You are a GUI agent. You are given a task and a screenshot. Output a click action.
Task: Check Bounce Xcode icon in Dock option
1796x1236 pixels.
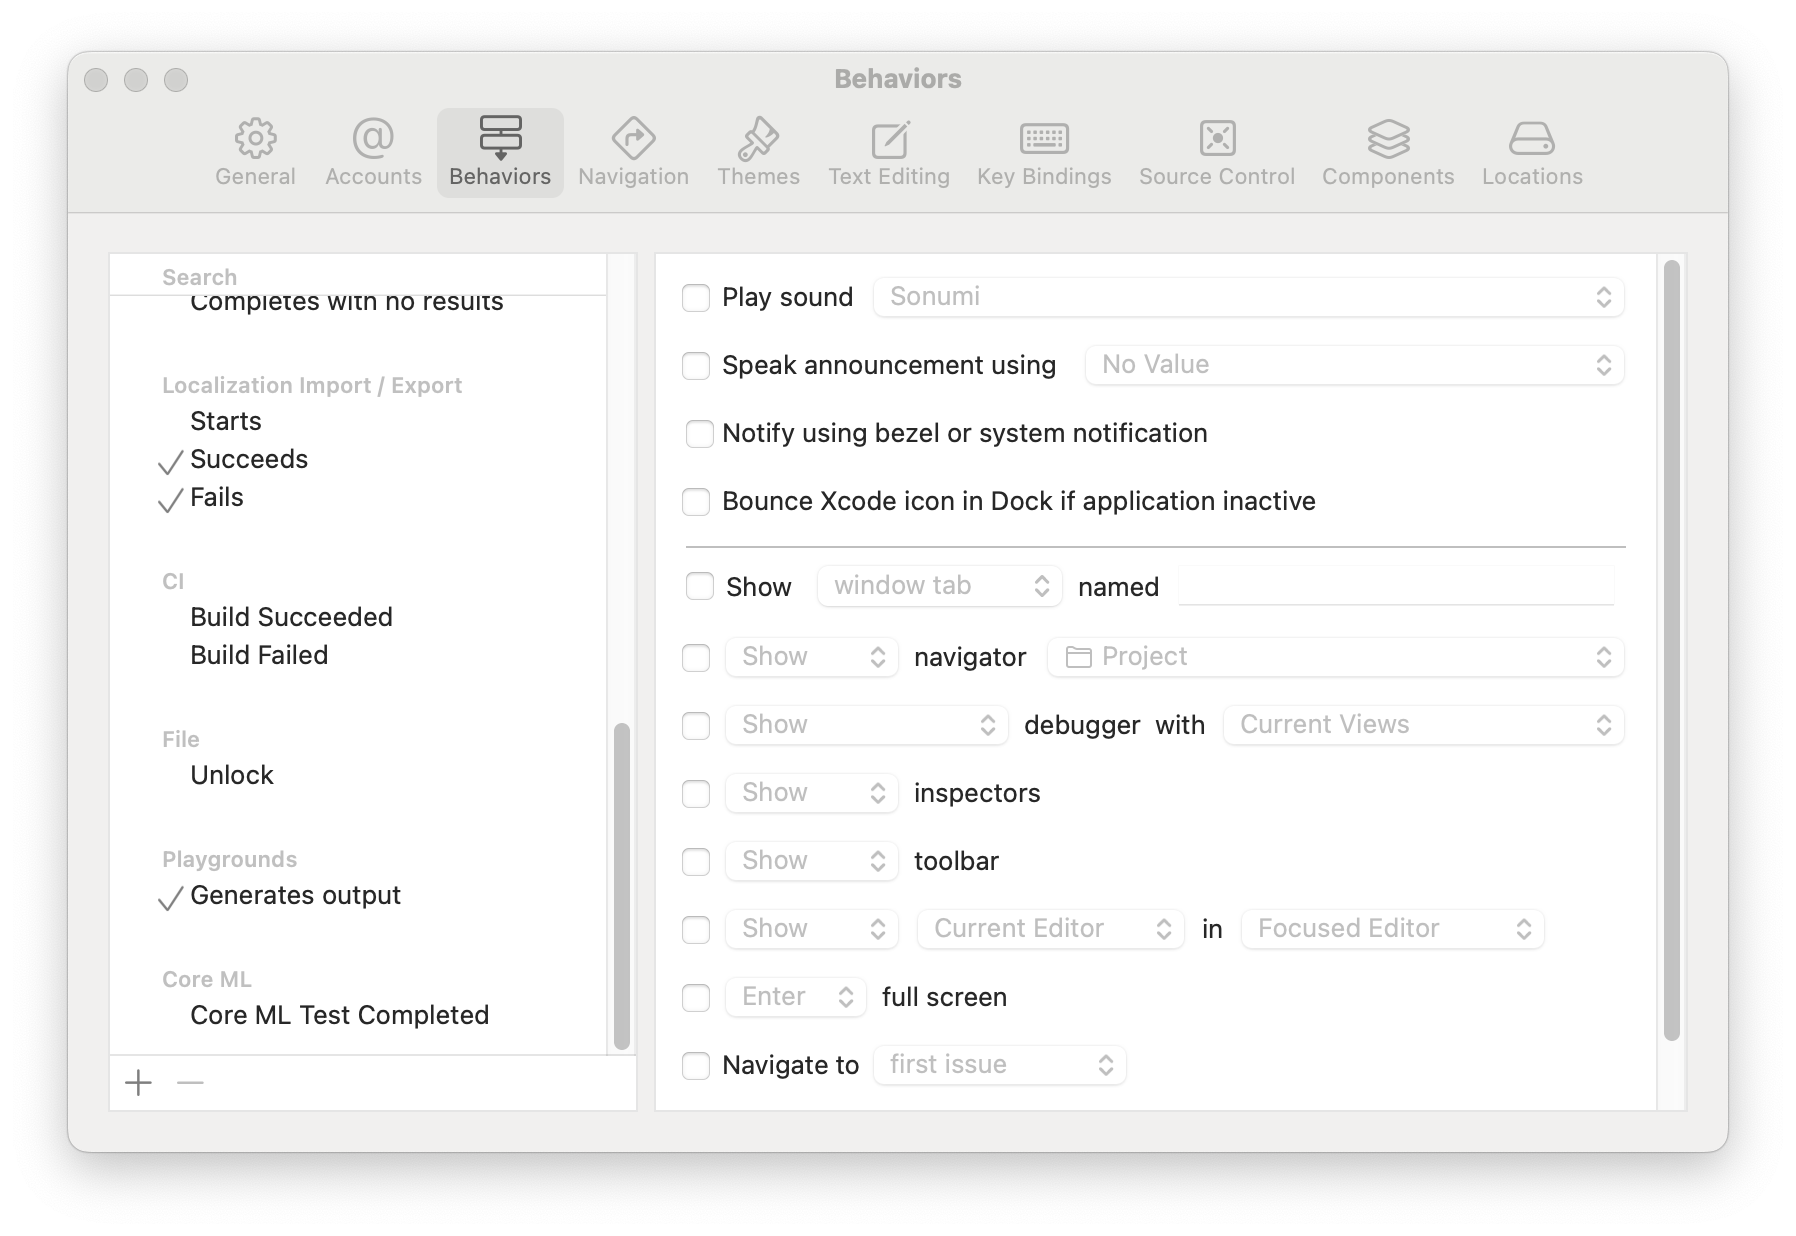[696, 502]
